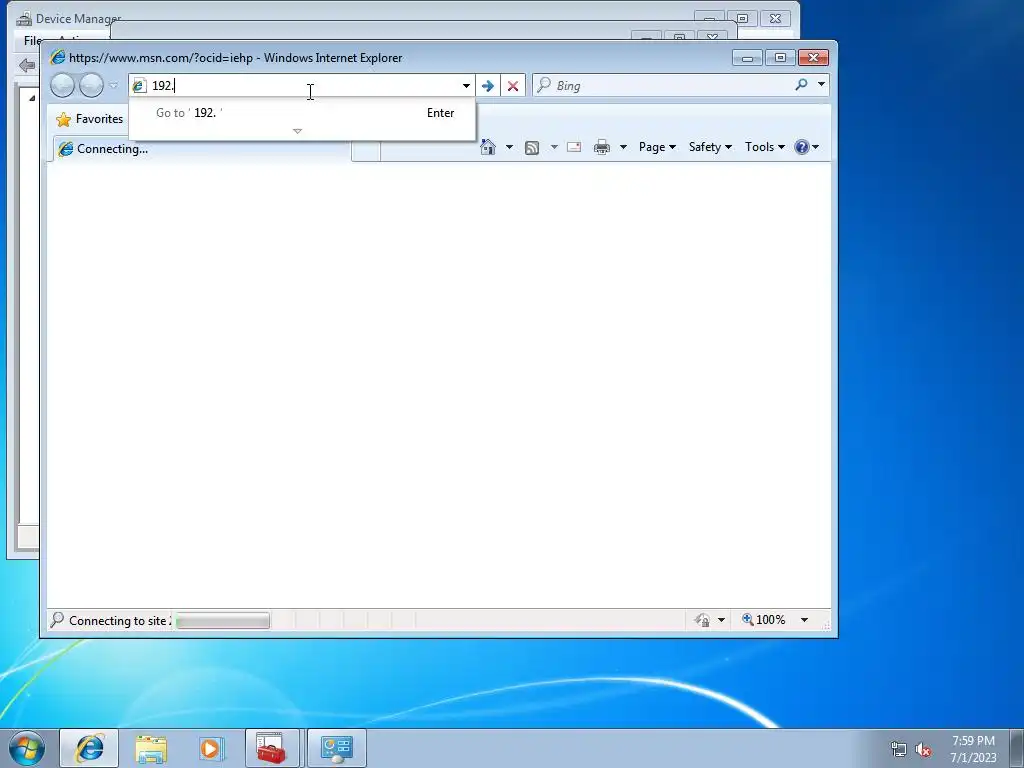
Task: Click the zoom level magnifier at 100%
Action: 748,619
